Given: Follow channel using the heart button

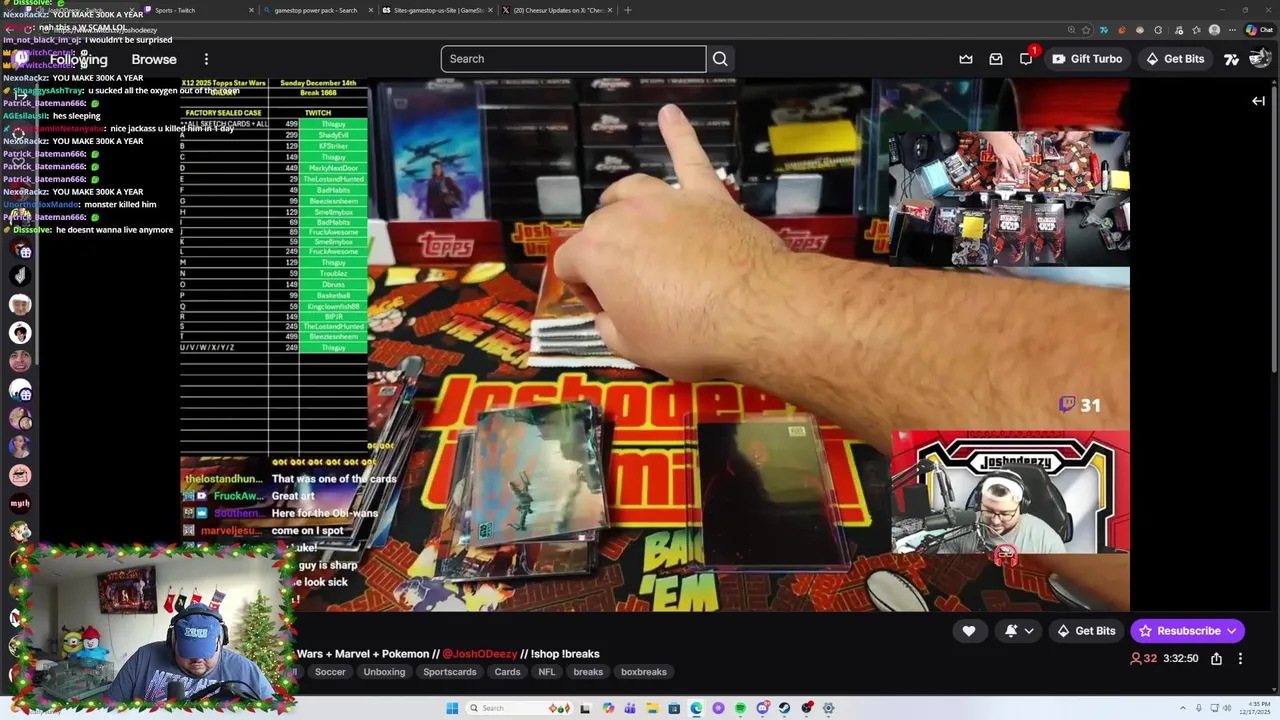Looking at the screenshot, I should (969, 631).
